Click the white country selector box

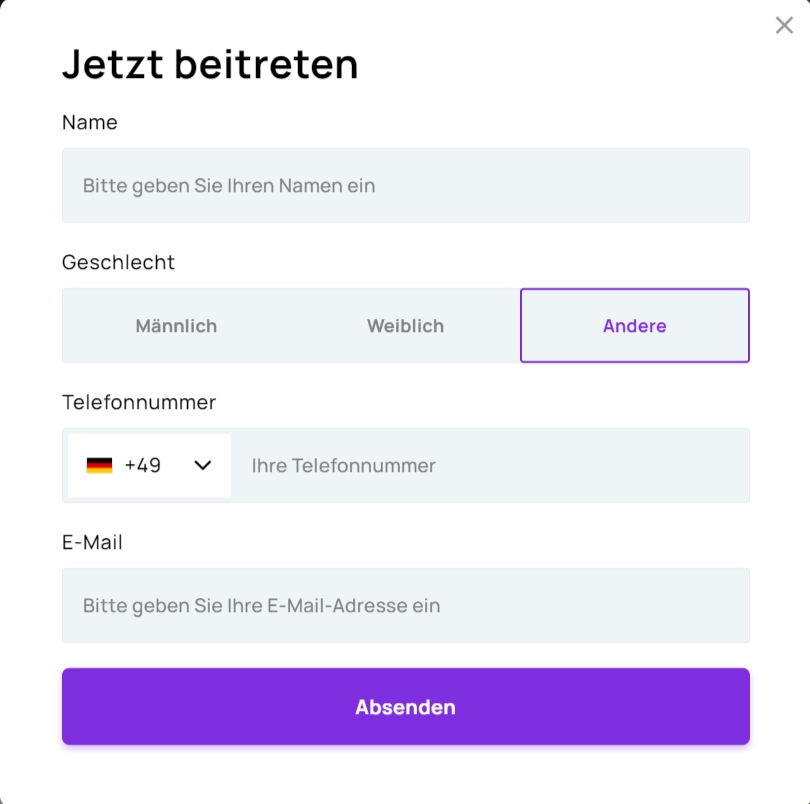[149, 465]
